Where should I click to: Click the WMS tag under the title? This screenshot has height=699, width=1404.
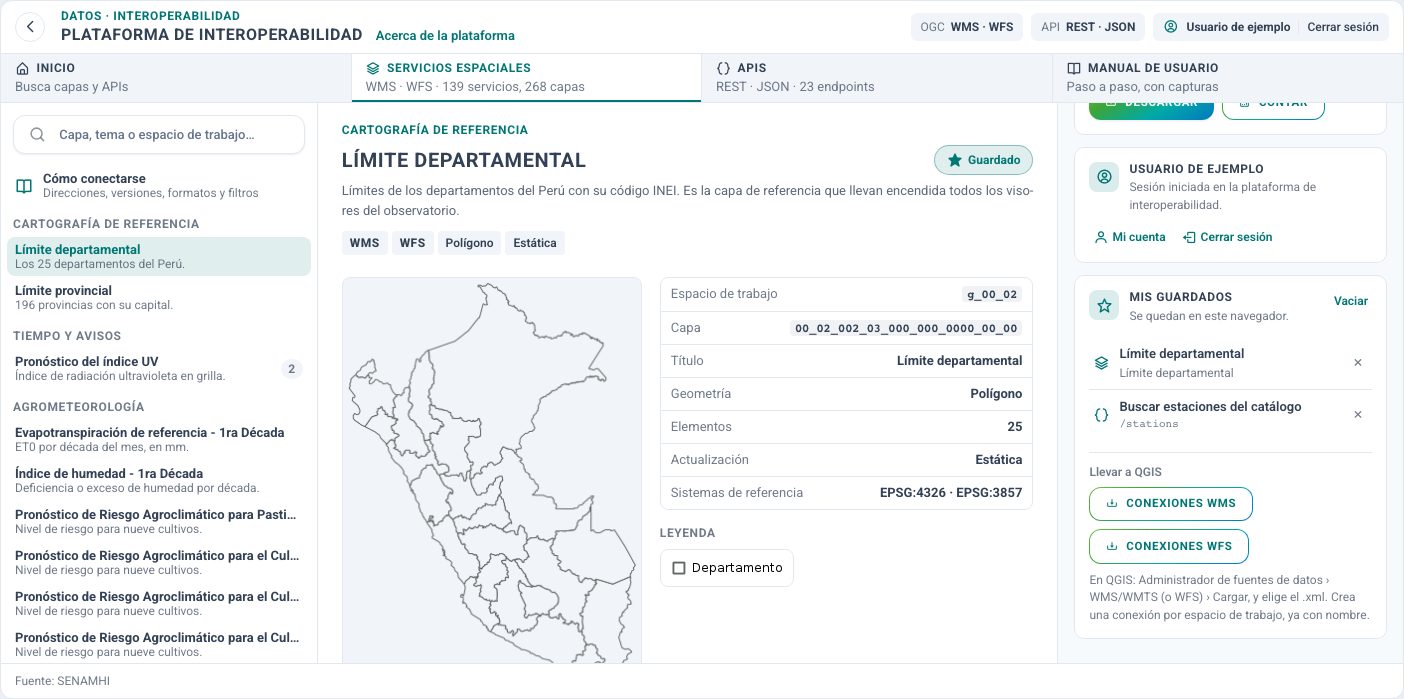364,243
